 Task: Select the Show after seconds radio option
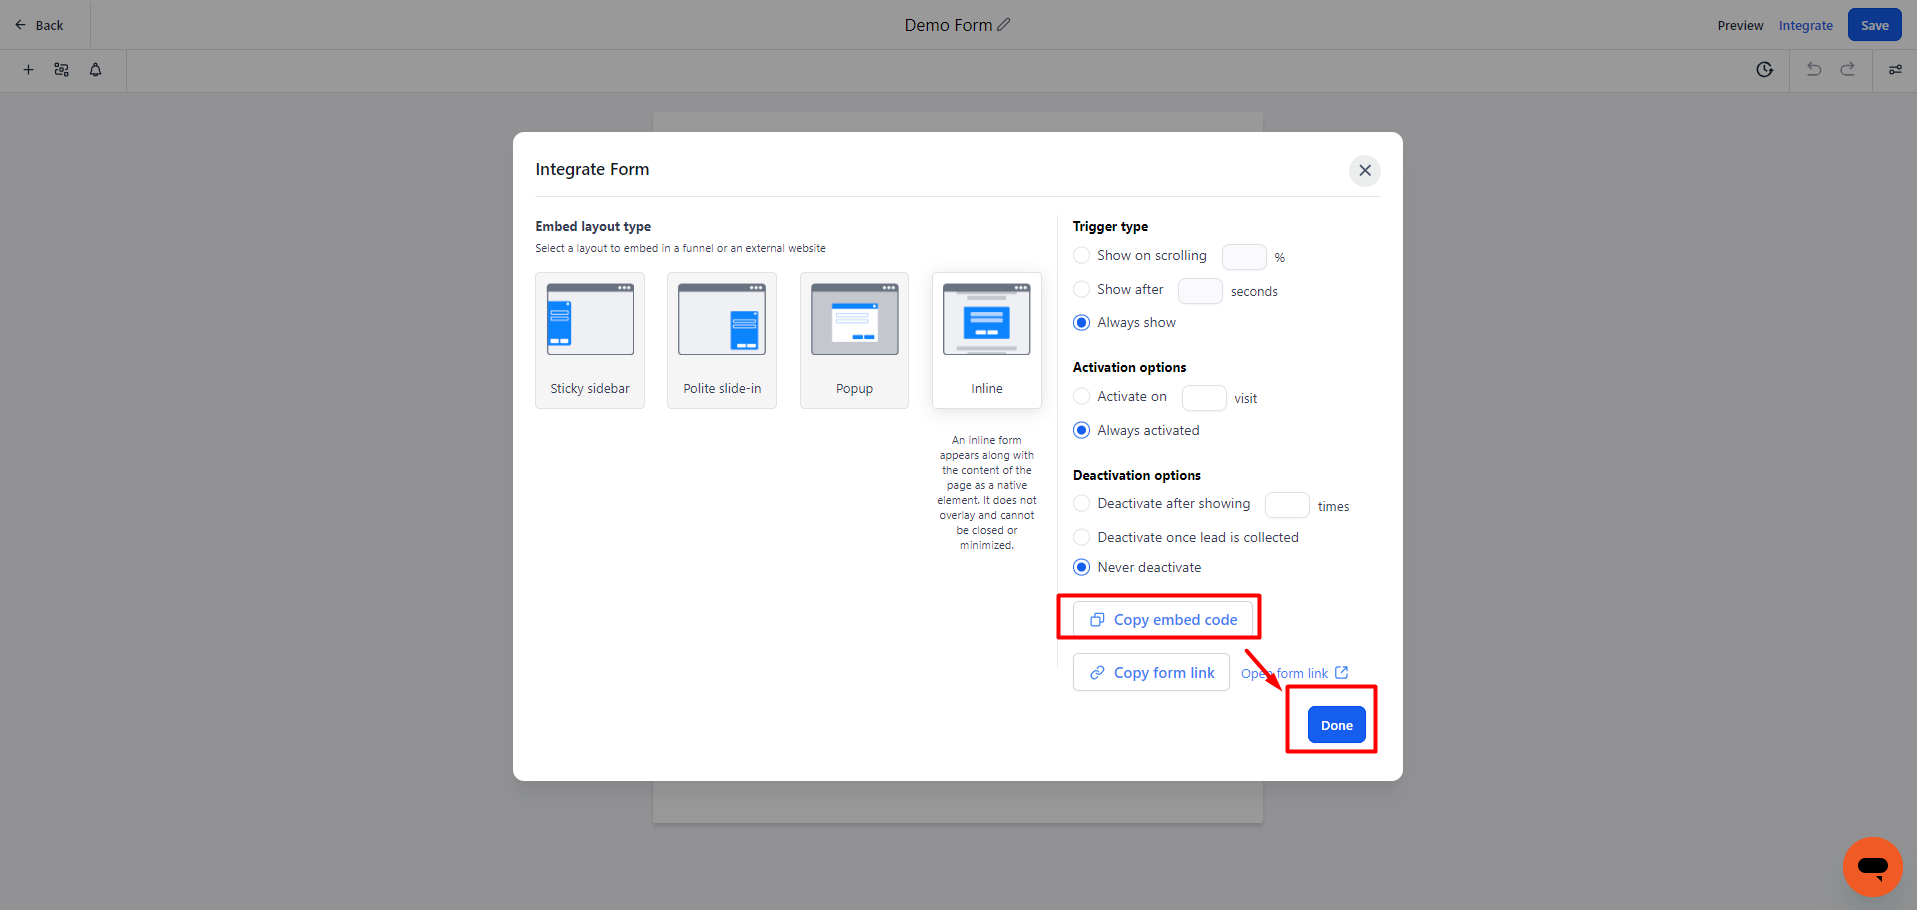pos(1081,290)
